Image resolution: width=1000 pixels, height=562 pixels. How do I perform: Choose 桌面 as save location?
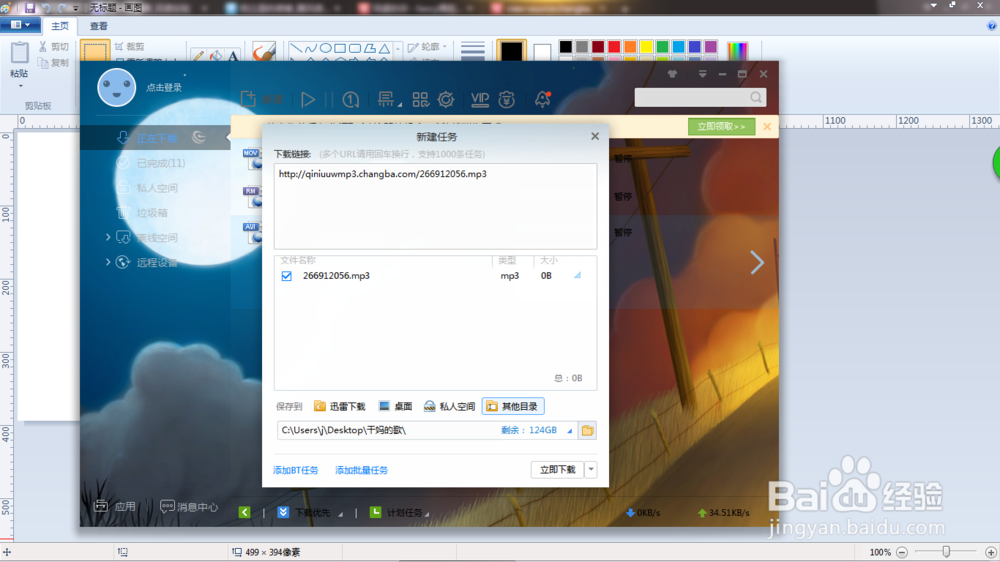(x=395, y=406)
